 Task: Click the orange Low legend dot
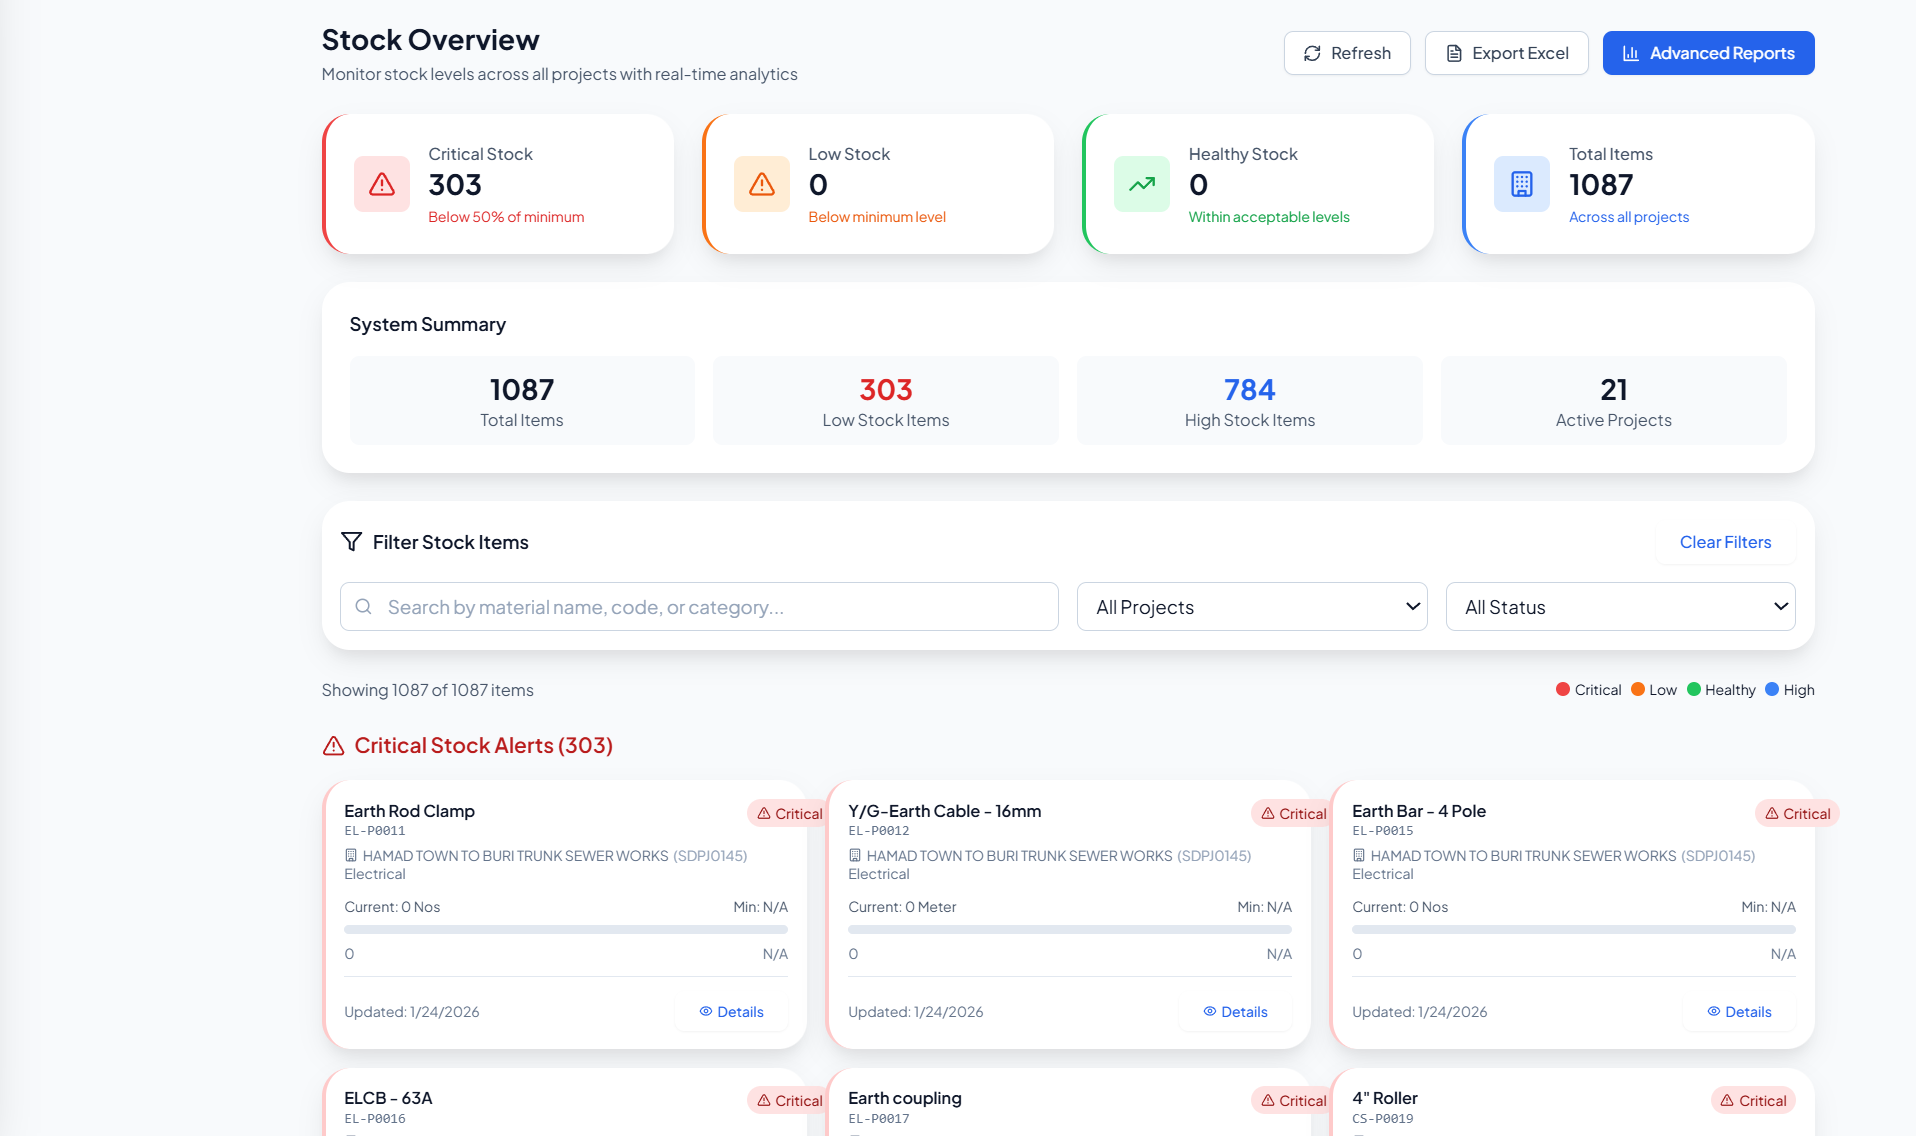1638,689
